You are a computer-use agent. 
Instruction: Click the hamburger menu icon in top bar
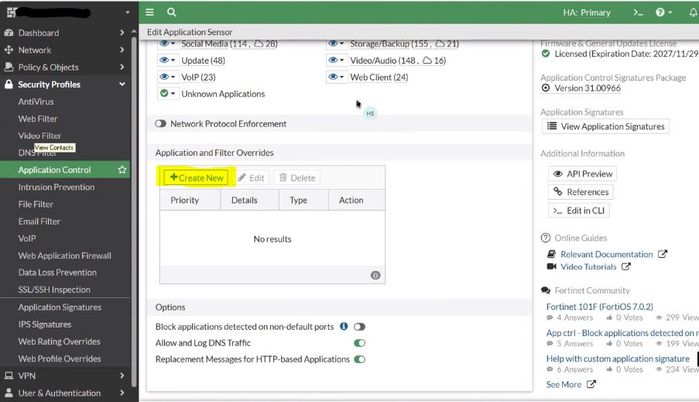(150, 12)
